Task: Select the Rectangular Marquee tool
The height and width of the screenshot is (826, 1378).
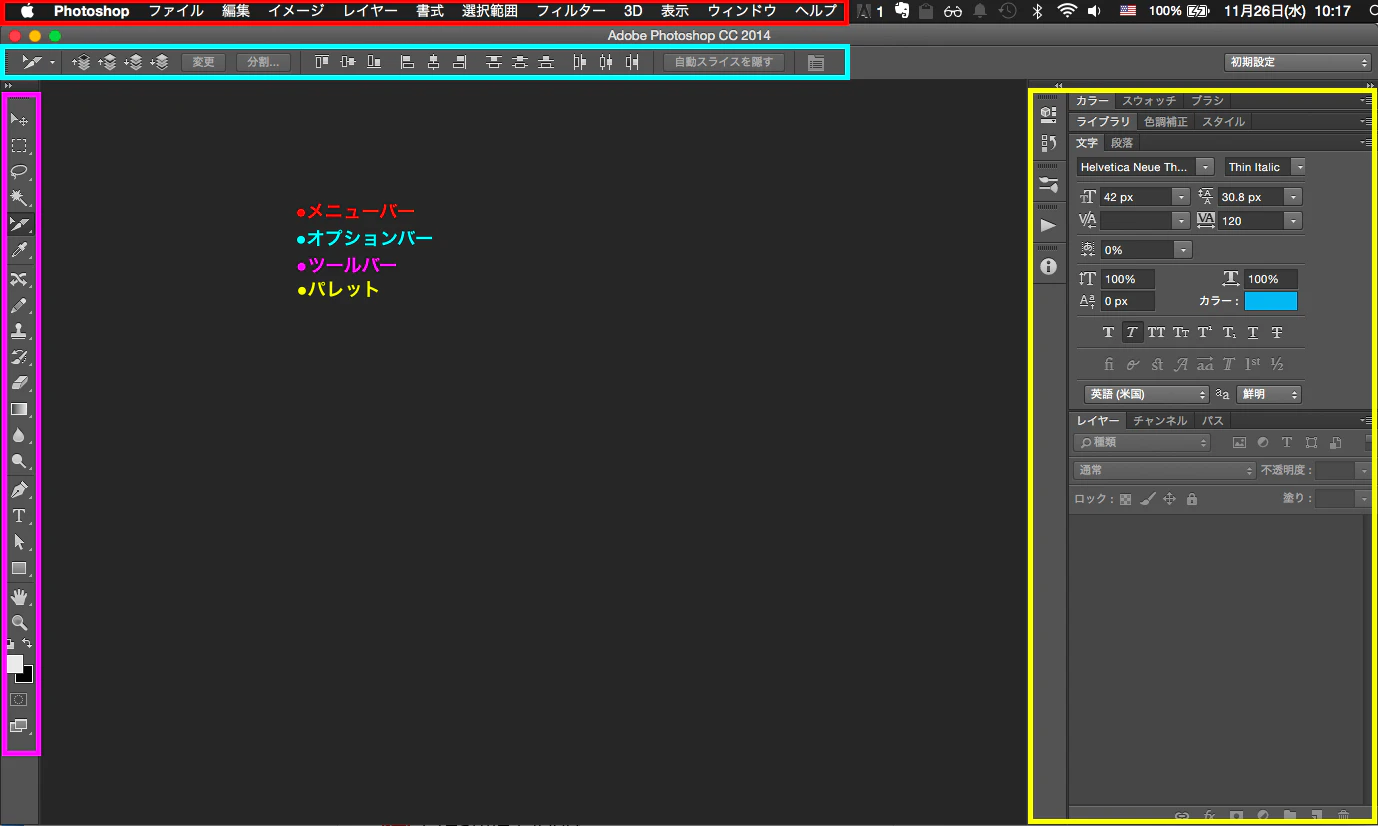Action: 19,145
